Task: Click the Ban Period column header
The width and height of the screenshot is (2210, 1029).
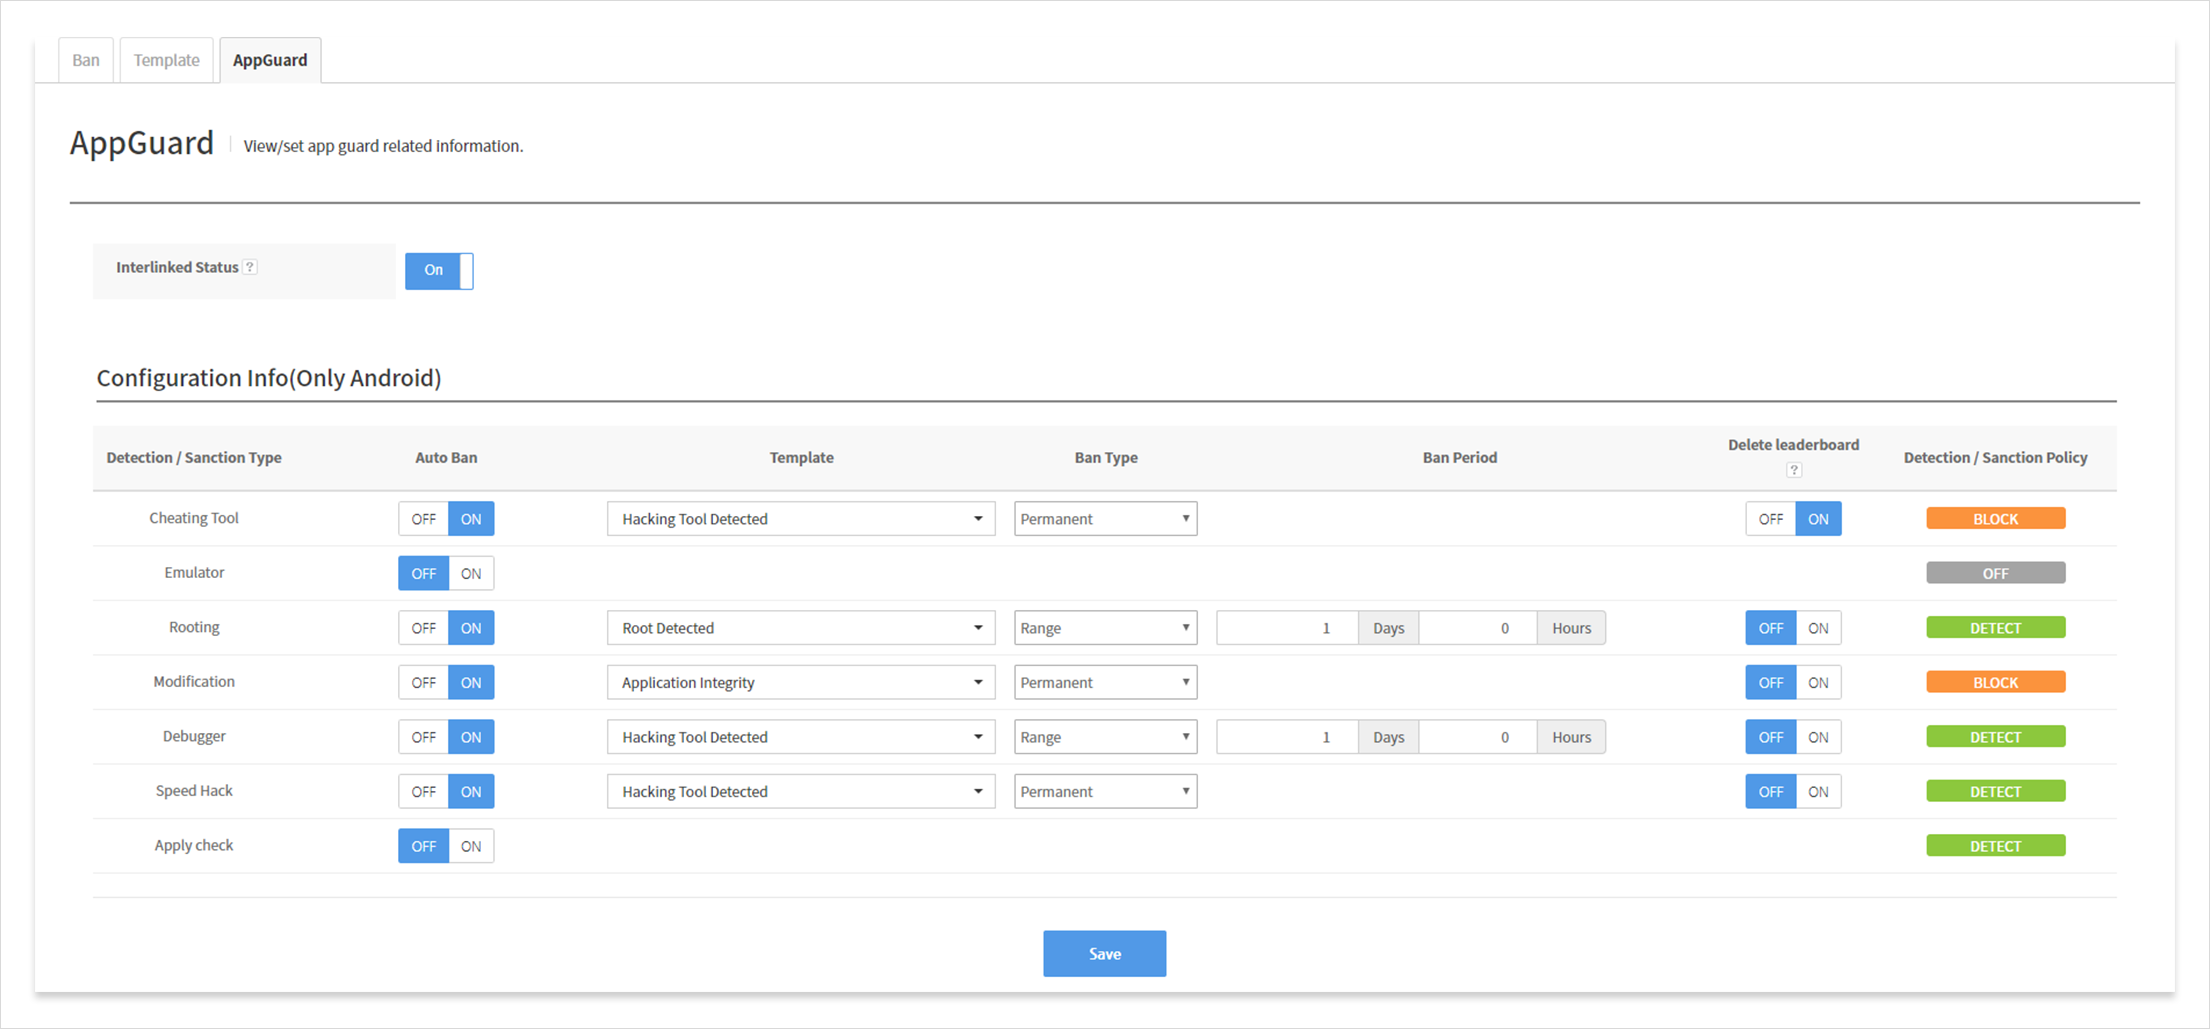Action: [1460, 458]
